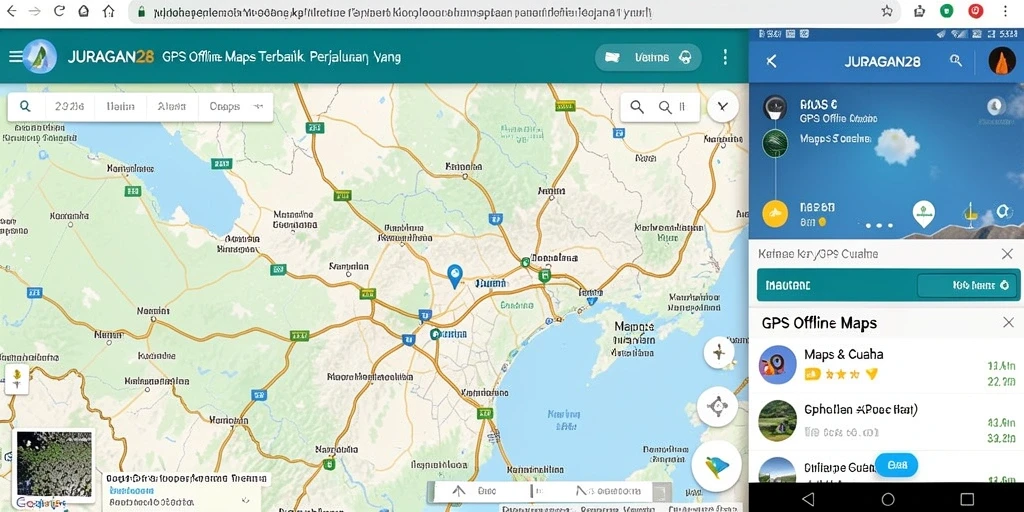Open the three-dot menu in teal header
This screenshot has height=512, width=1024.
[x=725, y=57]
